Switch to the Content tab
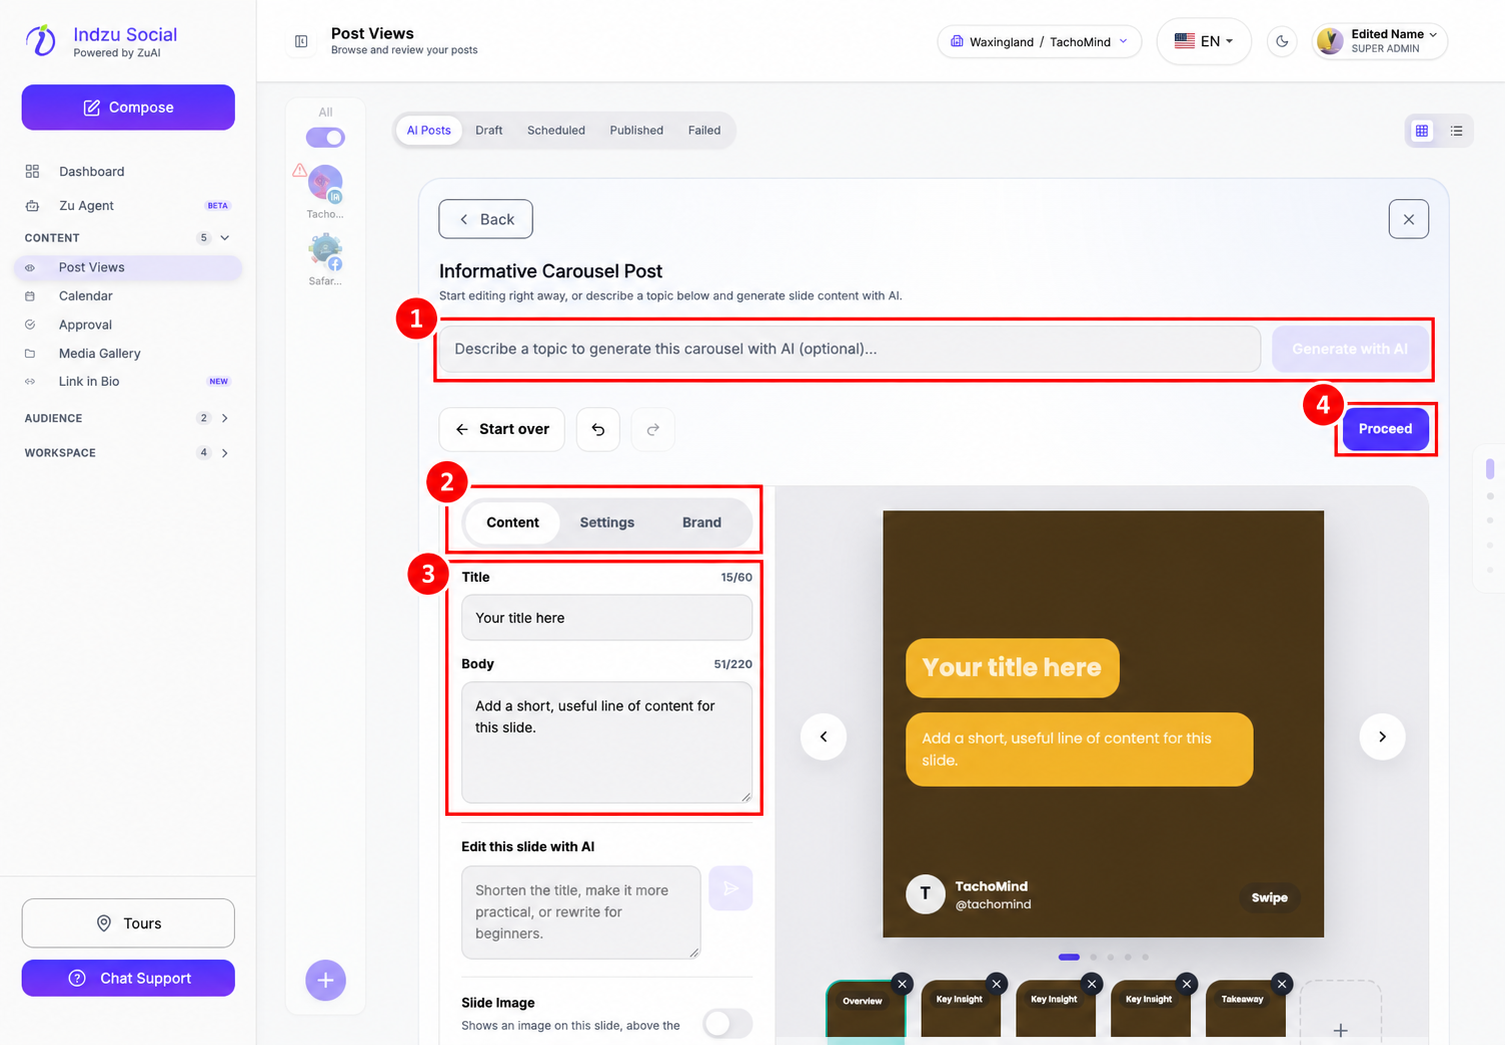Image resolution: width=1505 pixels, height=1045 pixels. [513, 522]
